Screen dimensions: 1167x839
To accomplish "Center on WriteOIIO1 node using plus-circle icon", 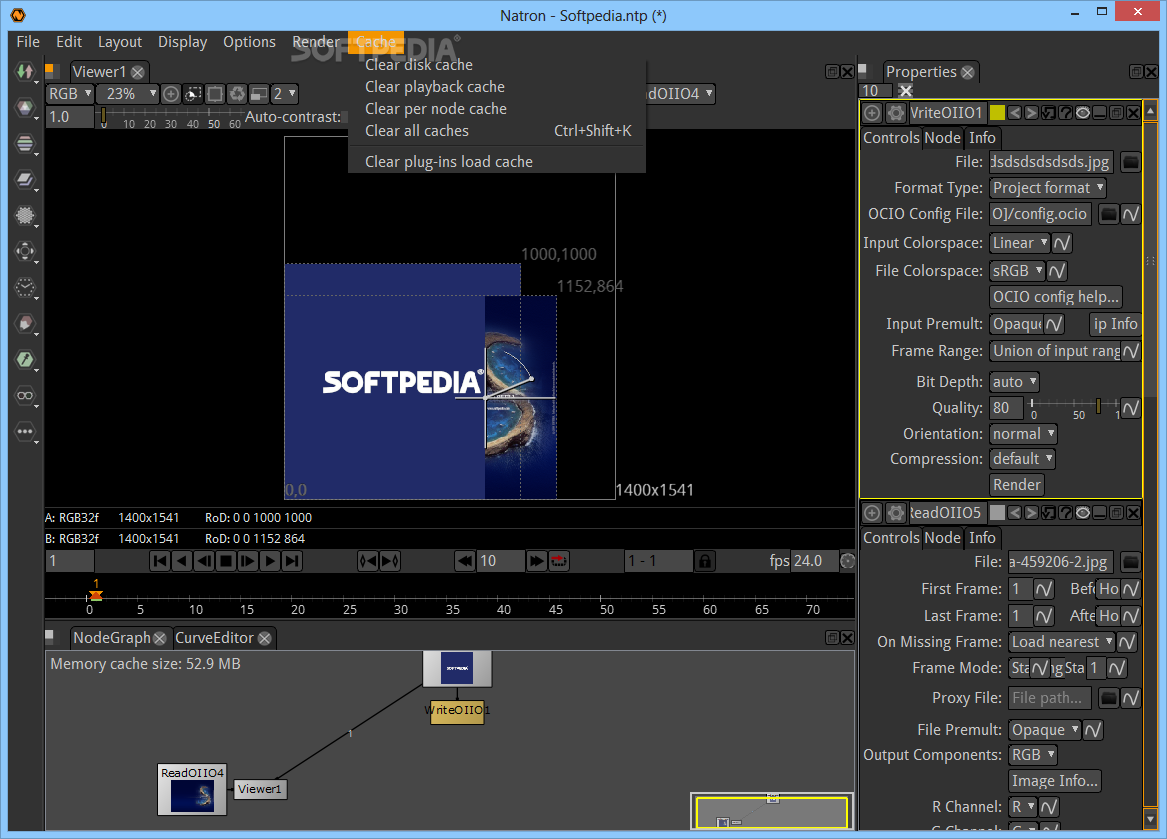I will click(x=872, y=113).
